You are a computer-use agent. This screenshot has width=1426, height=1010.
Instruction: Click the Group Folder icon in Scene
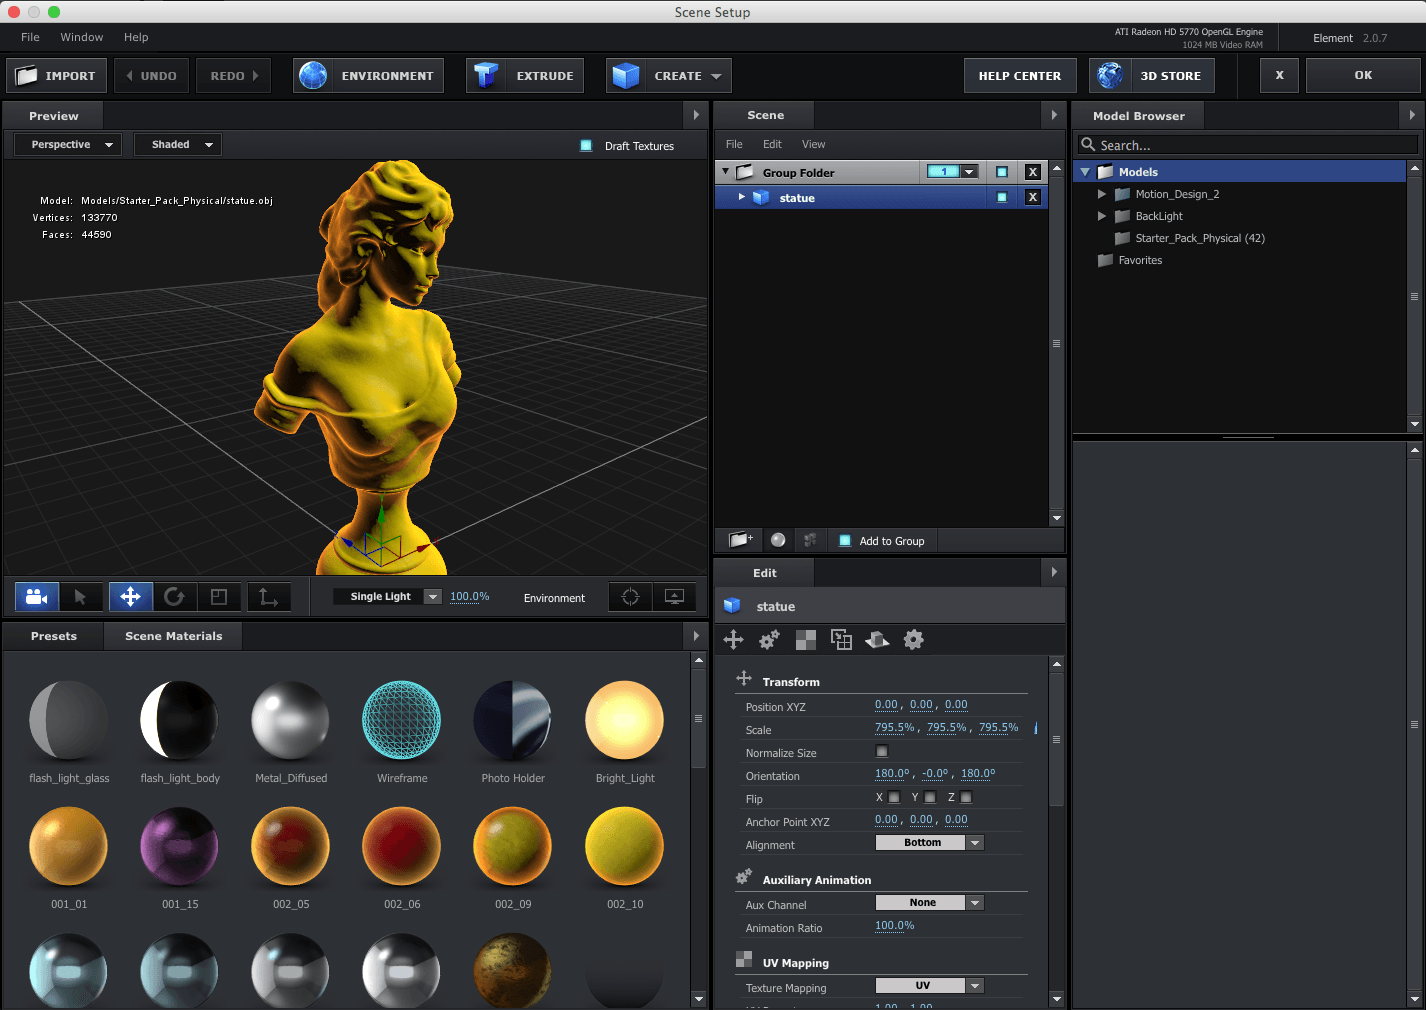(x=745, y=172)
